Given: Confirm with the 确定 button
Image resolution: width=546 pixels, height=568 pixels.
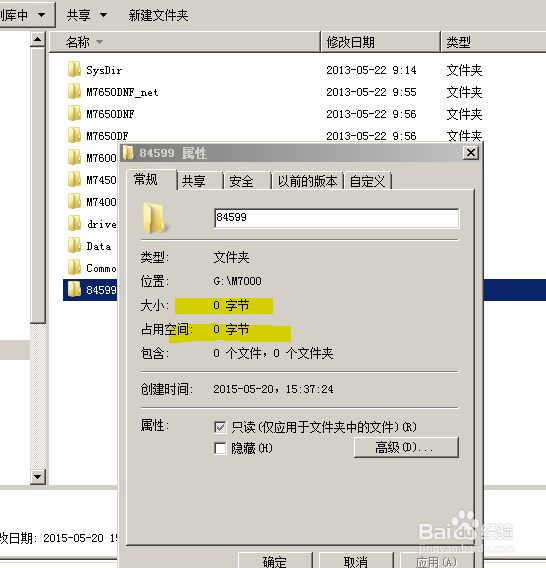Looking at the screenshot, I should click(275, 561).
